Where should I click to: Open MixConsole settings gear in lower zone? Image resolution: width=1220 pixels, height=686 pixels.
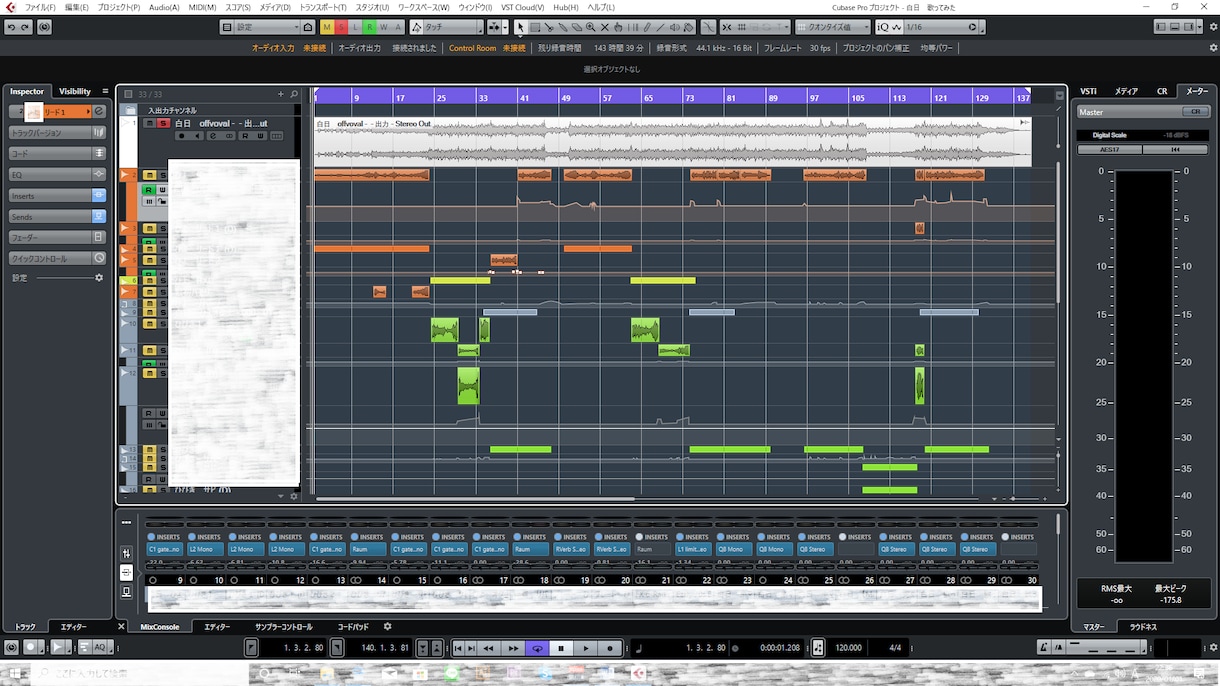tap(388, 627)
